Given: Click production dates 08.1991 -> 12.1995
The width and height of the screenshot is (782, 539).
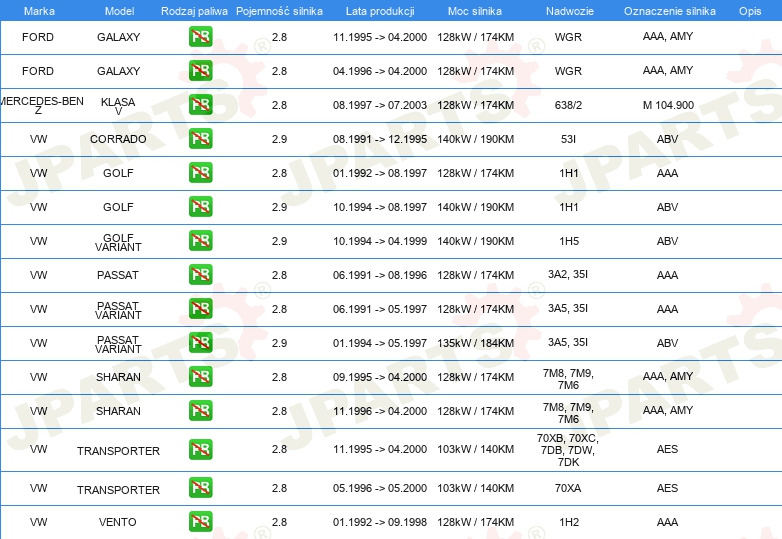Looking at the screenshot, I should click(380, 139).
